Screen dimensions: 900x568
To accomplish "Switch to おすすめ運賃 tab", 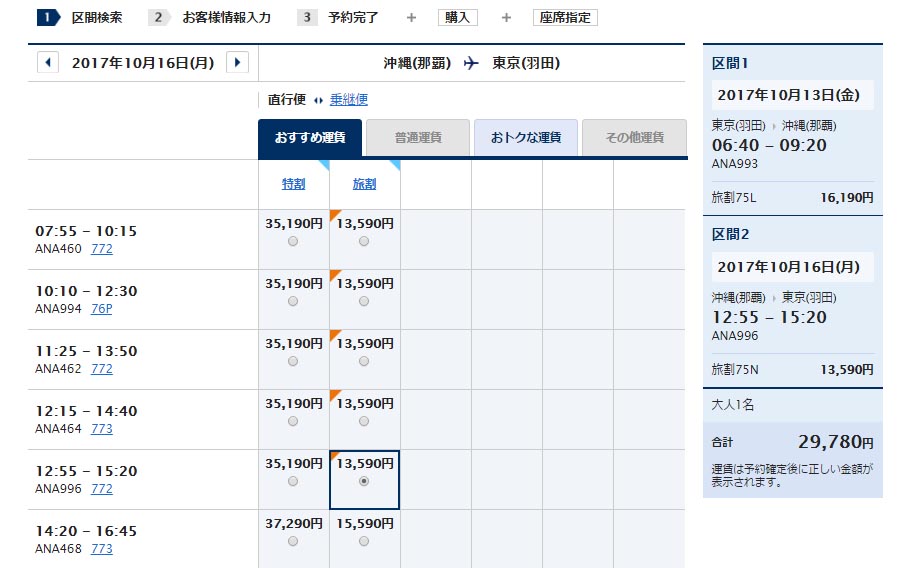I will click(310, 138).
